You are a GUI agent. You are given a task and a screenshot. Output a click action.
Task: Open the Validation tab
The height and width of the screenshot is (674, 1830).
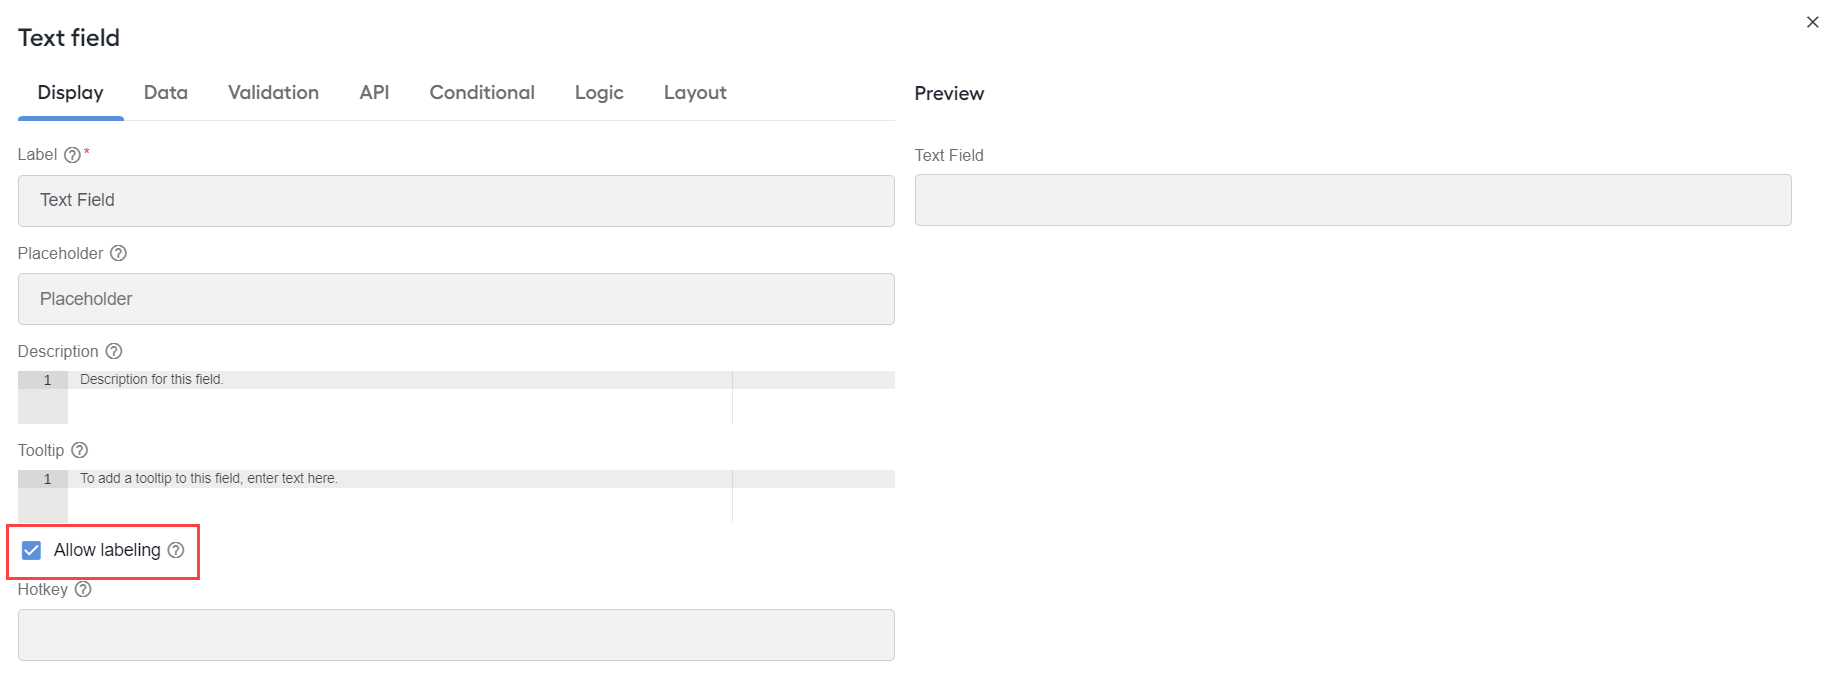tap(273, 93)
